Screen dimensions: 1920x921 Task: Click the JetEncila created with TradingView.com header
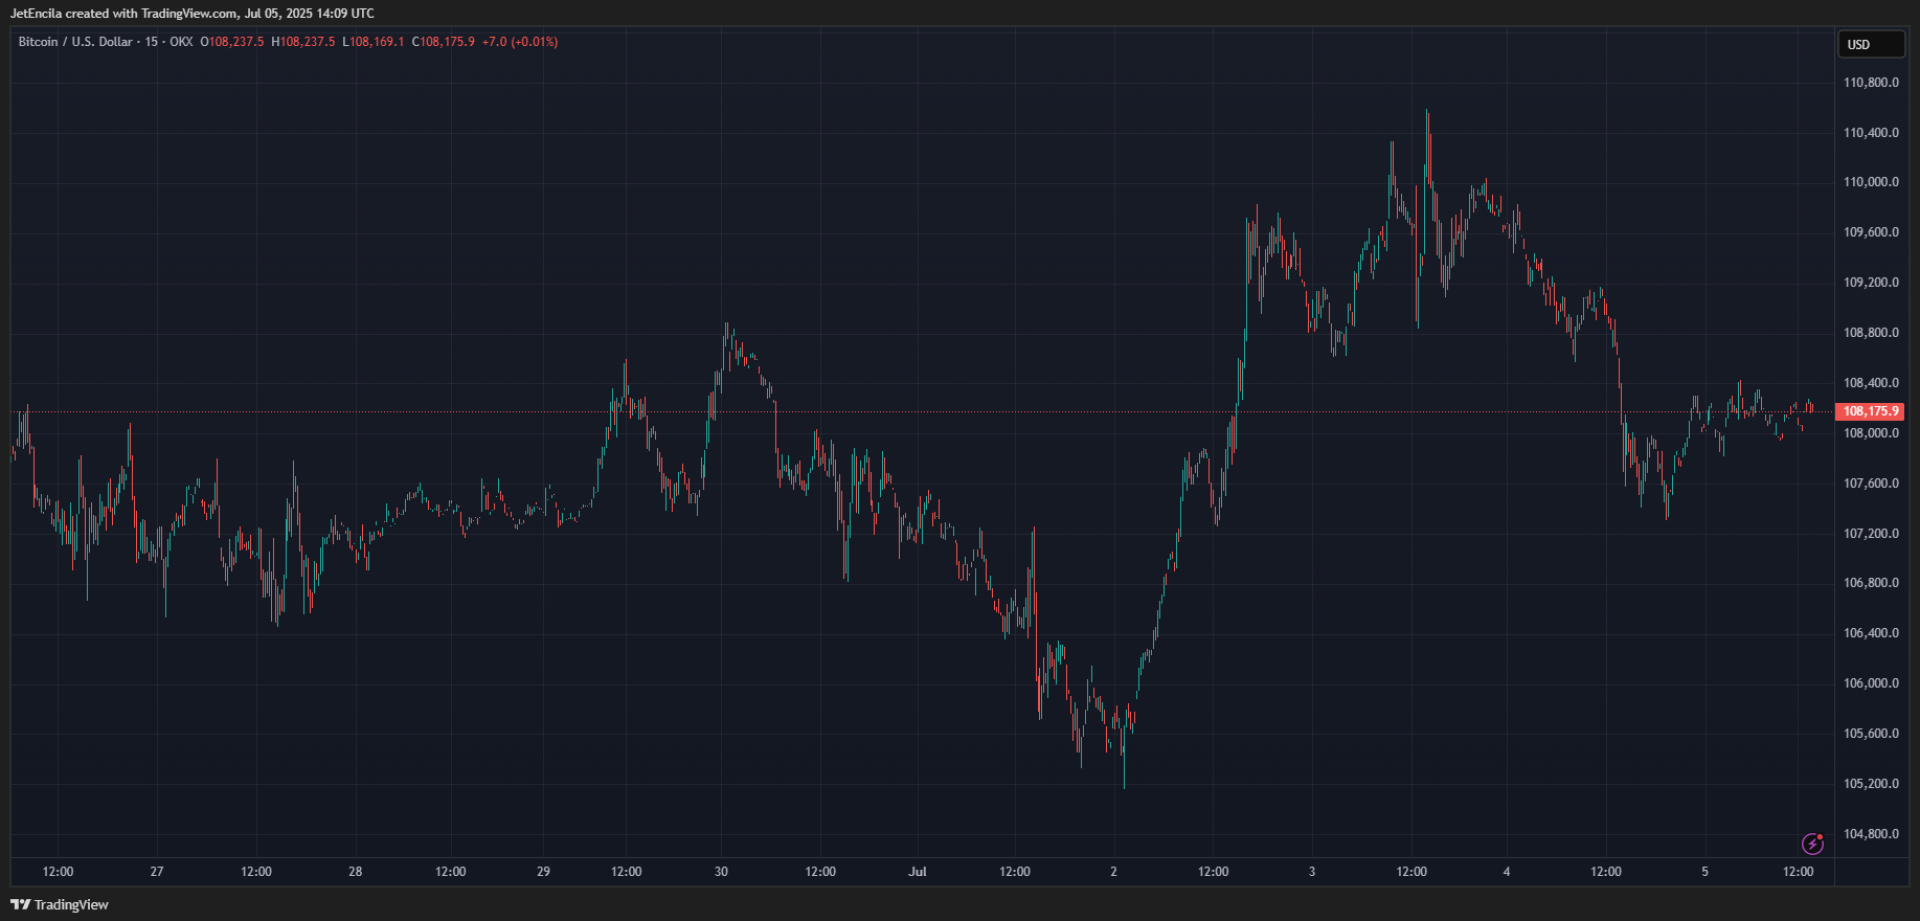click(192, 13)
